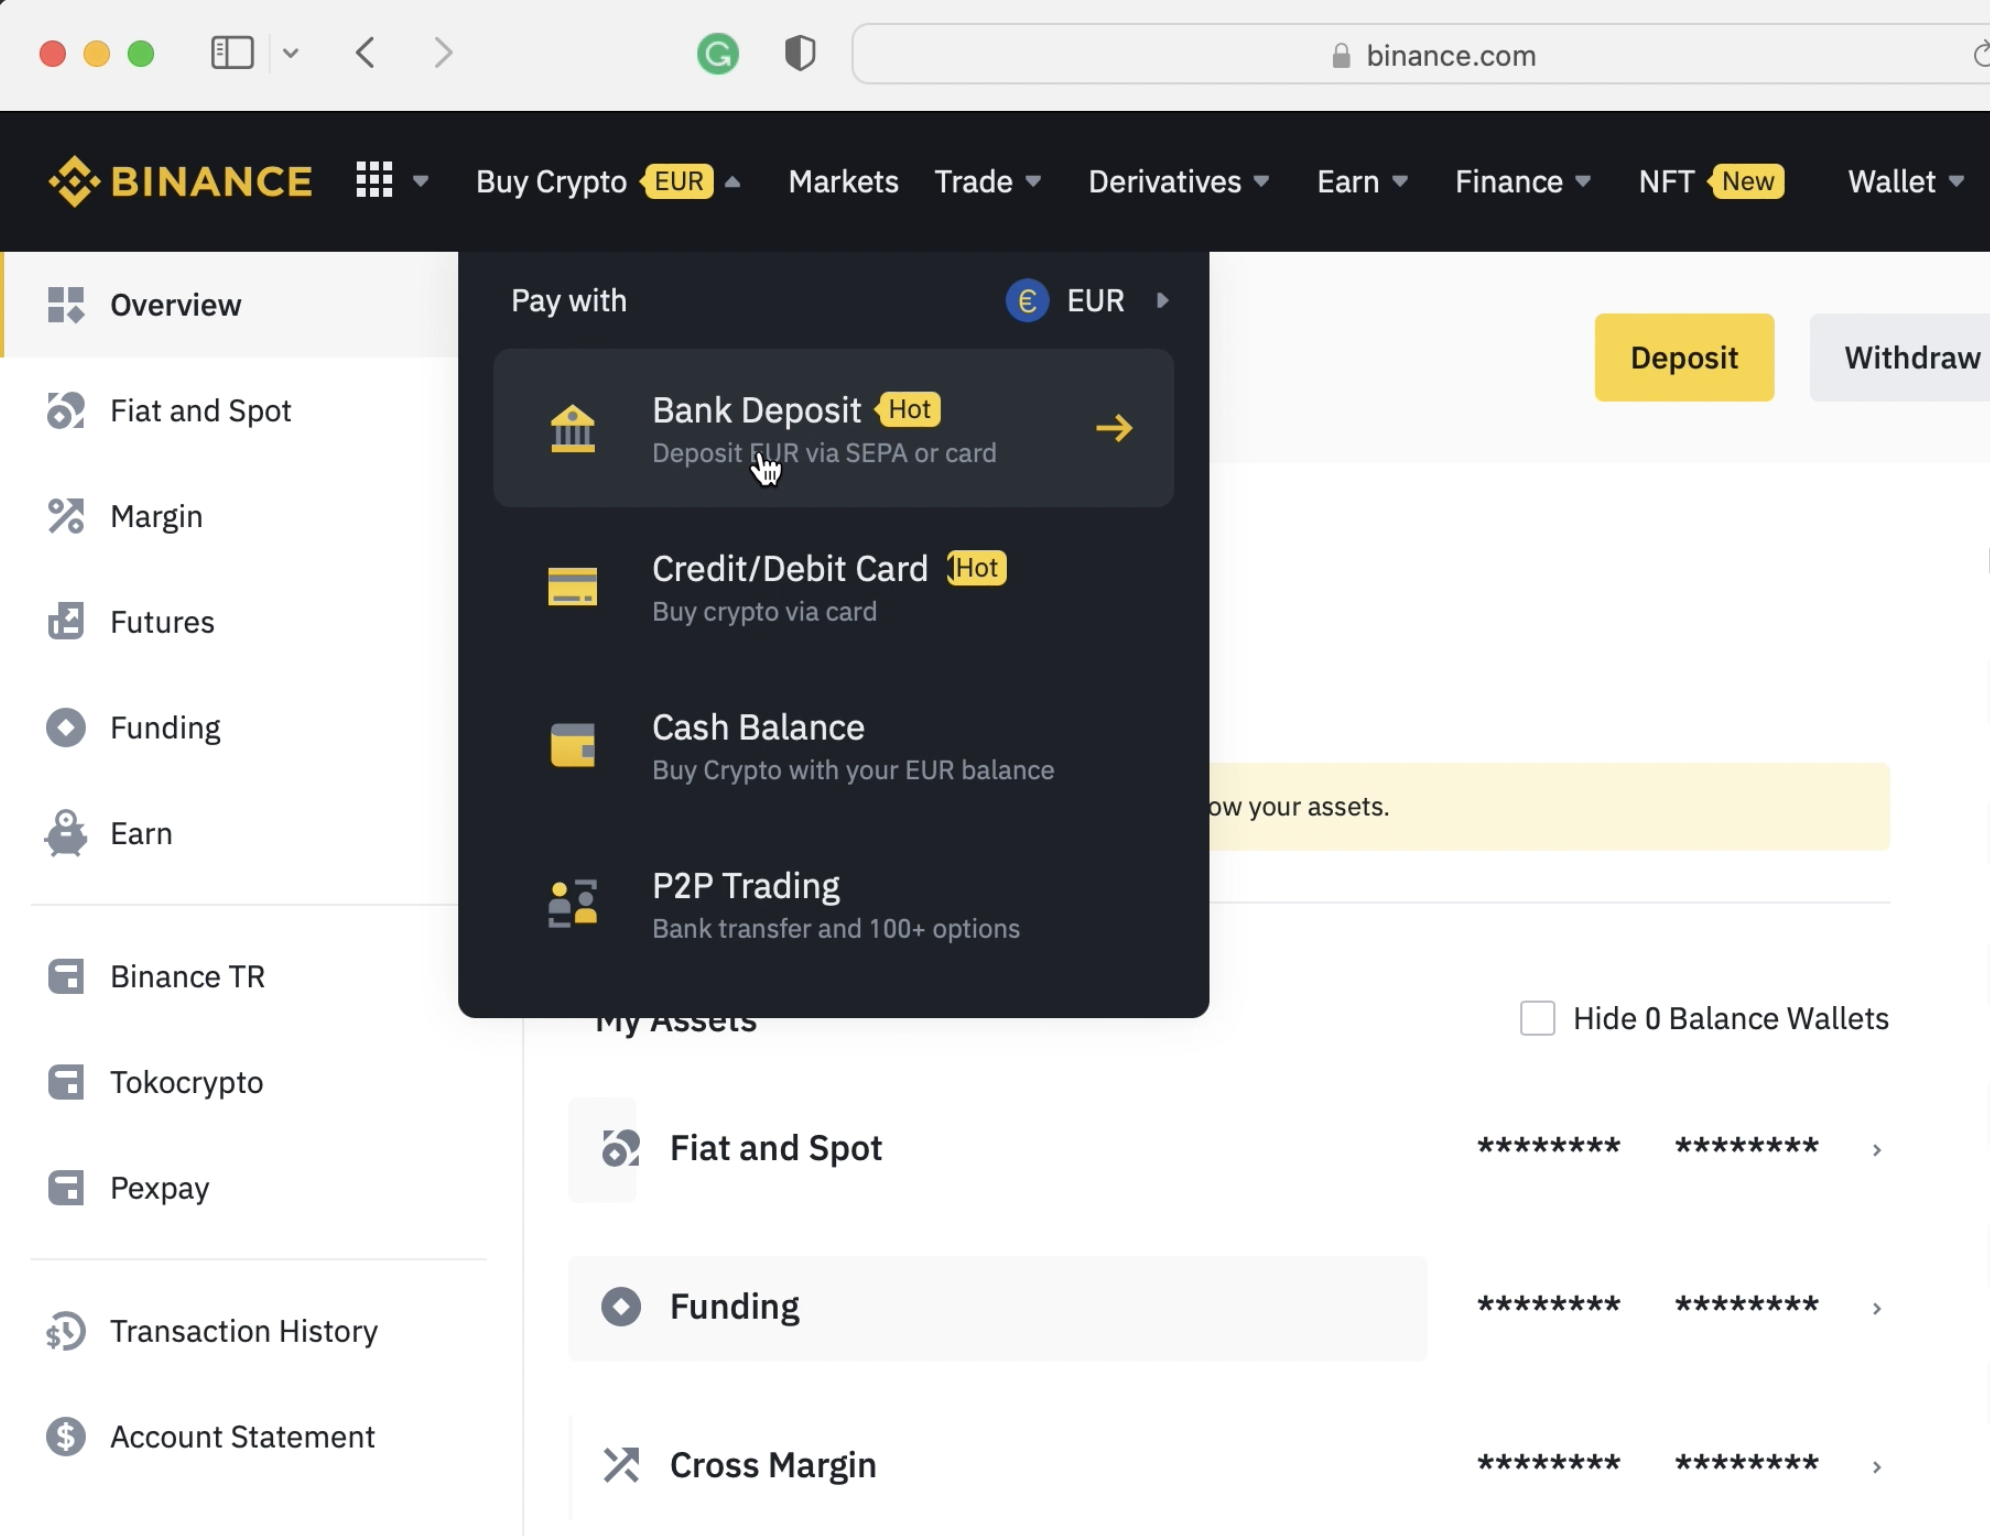The width and height of the screenshot is (1990, 1536).
Task: Click the Funding row icon in My Assets
Action: [x=621, y=1307]
